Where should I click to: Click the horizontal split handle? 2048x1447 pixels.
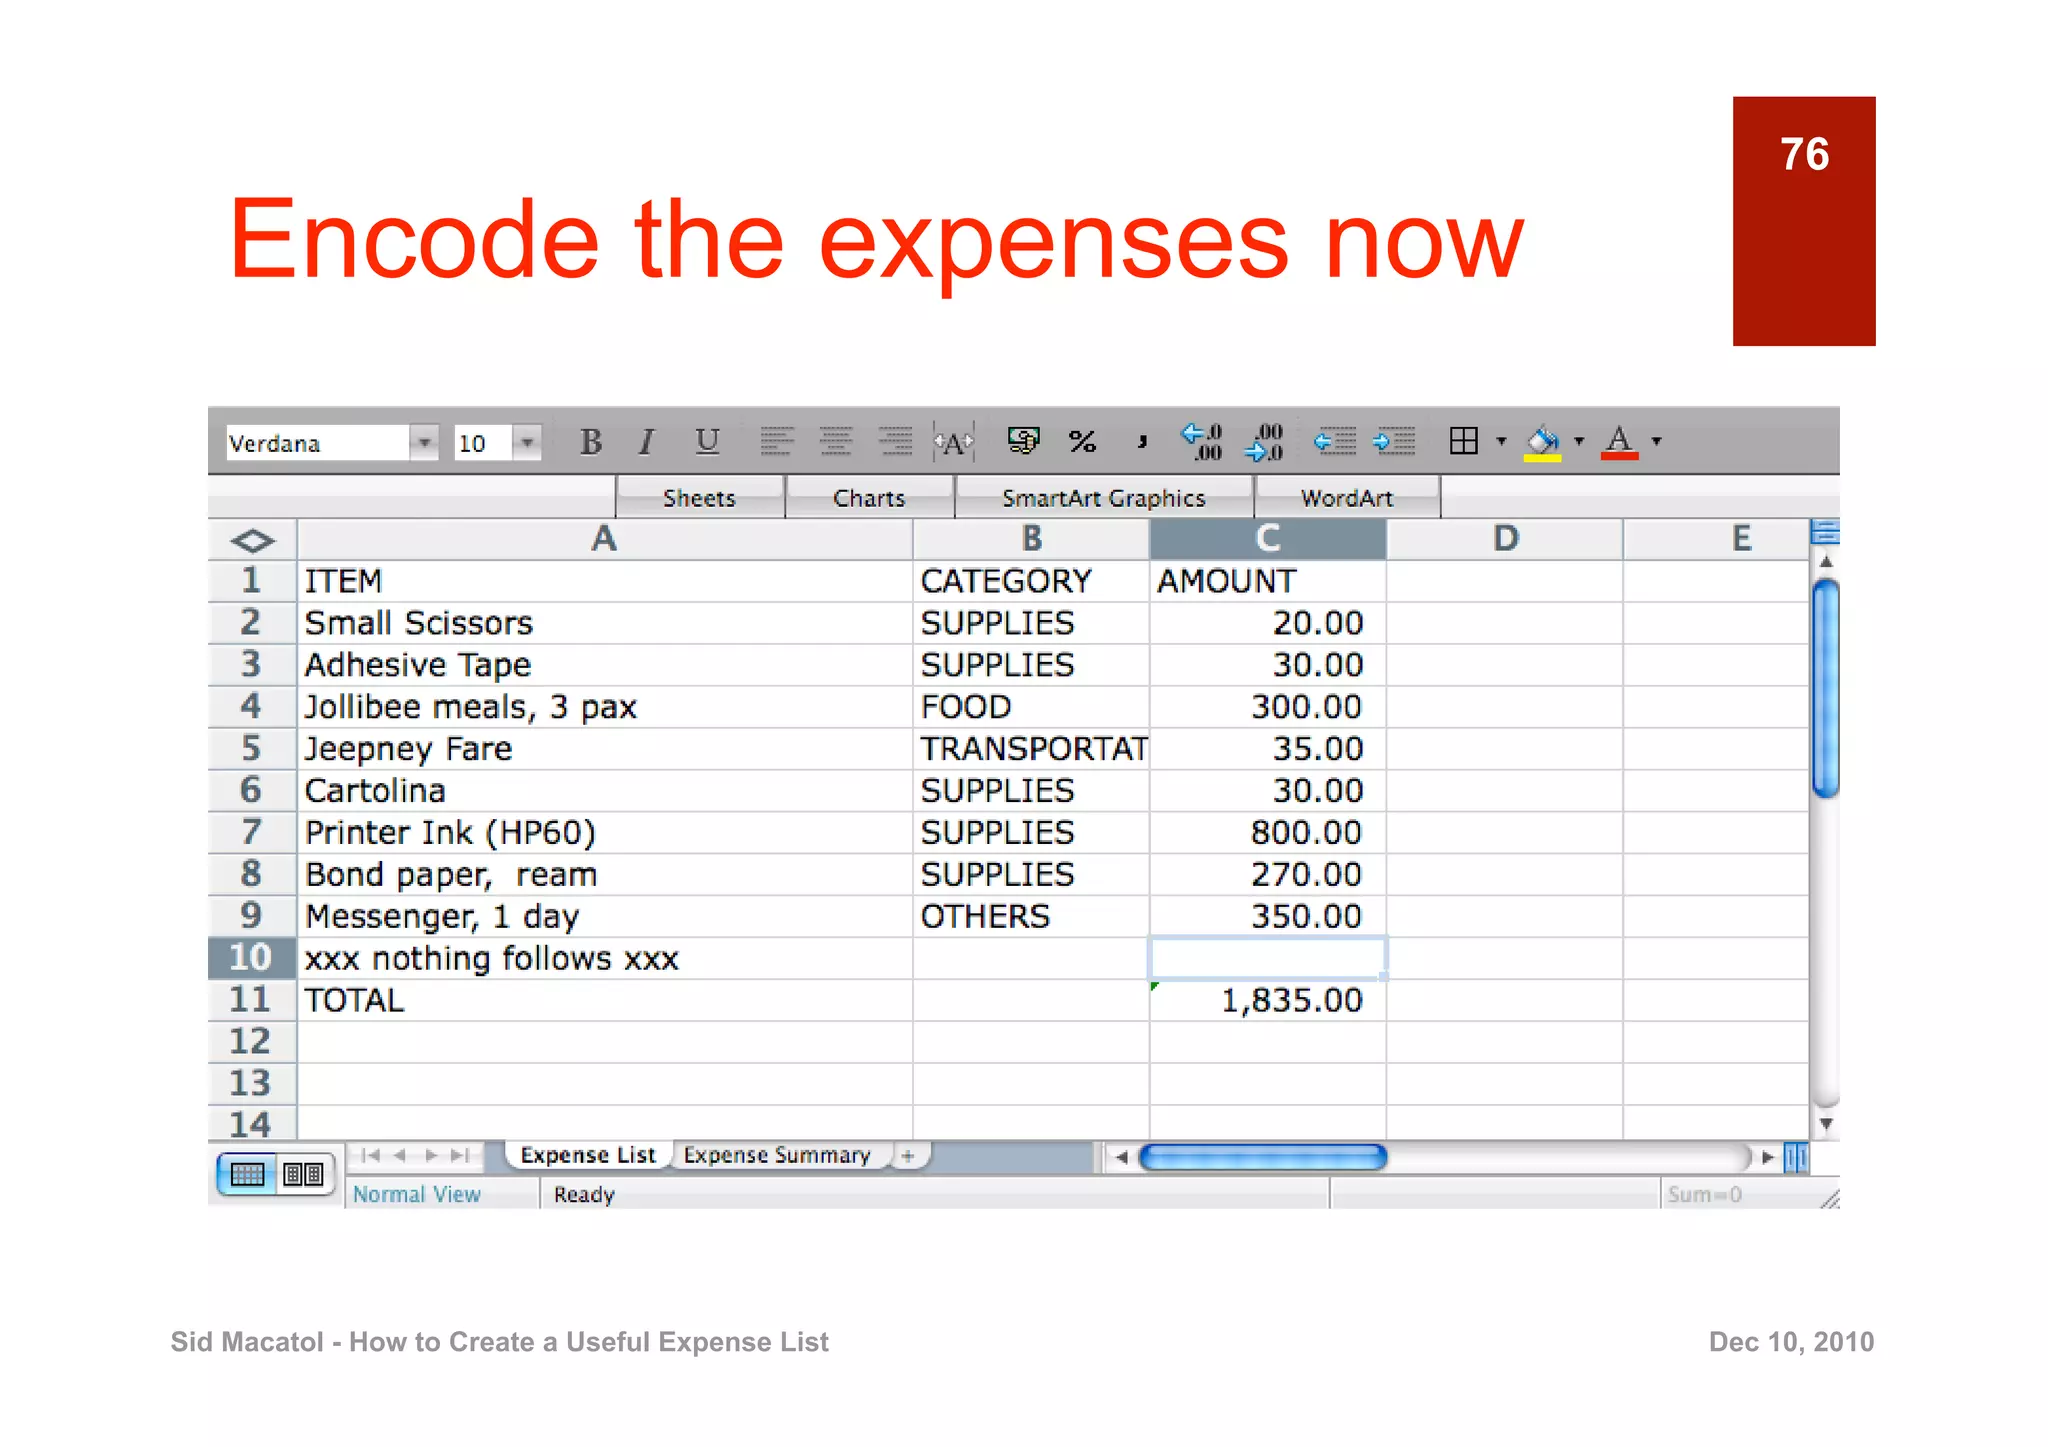pyautogui.click(x=1825, y=531)
